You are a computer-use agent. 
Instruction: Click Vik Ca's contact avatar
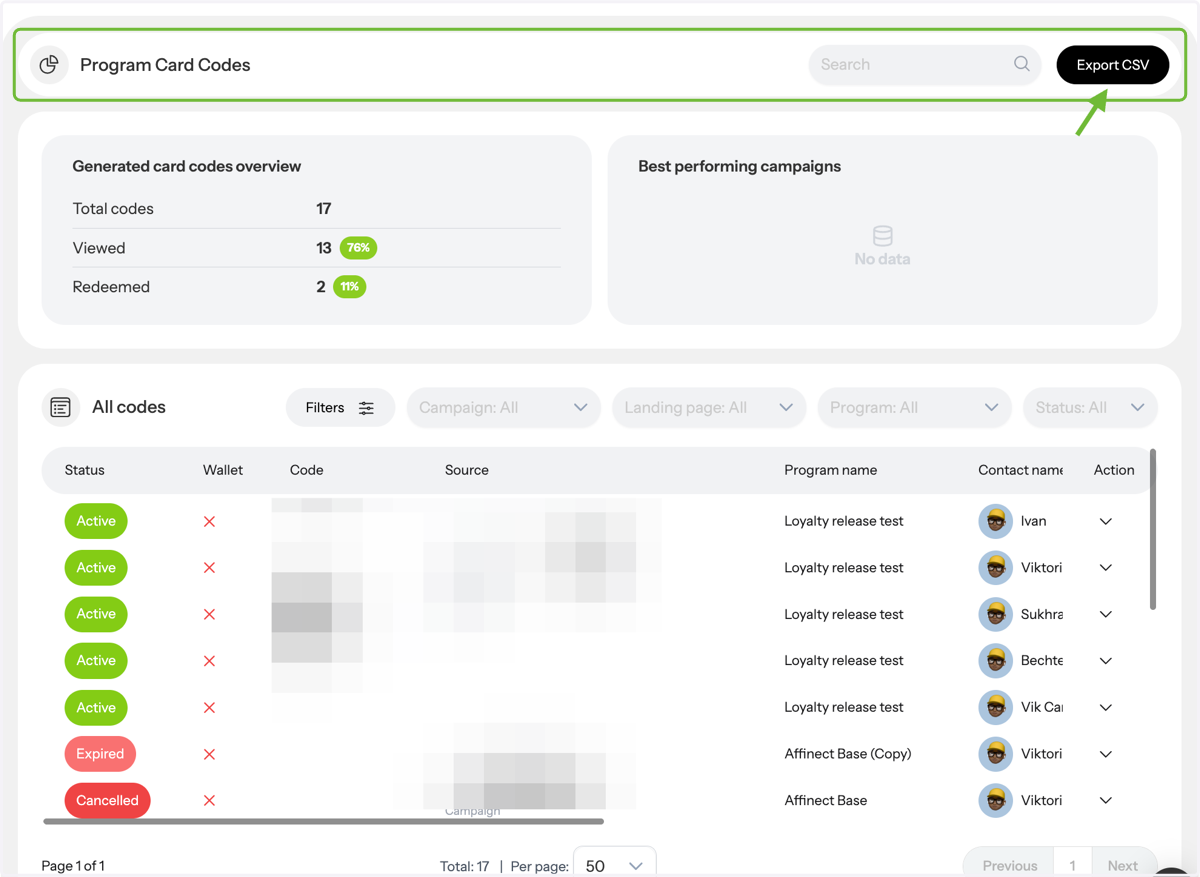[x=995, y=707]
